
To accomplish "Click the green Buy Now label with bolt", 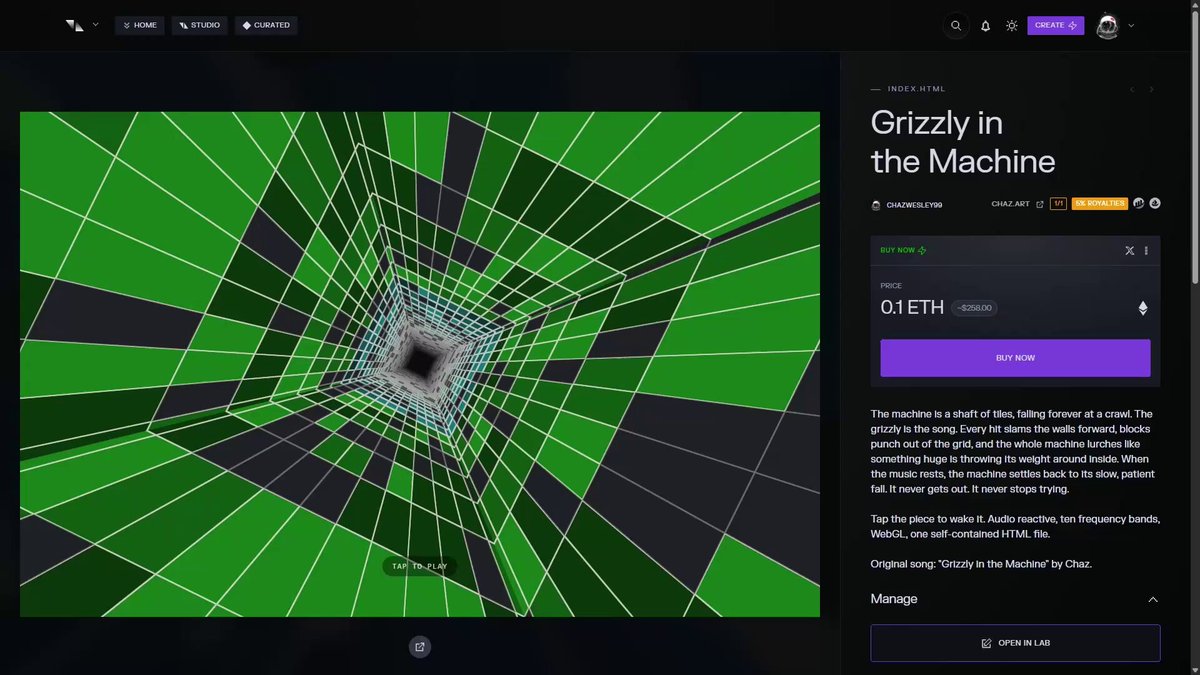I will click(x=903, y=250).
